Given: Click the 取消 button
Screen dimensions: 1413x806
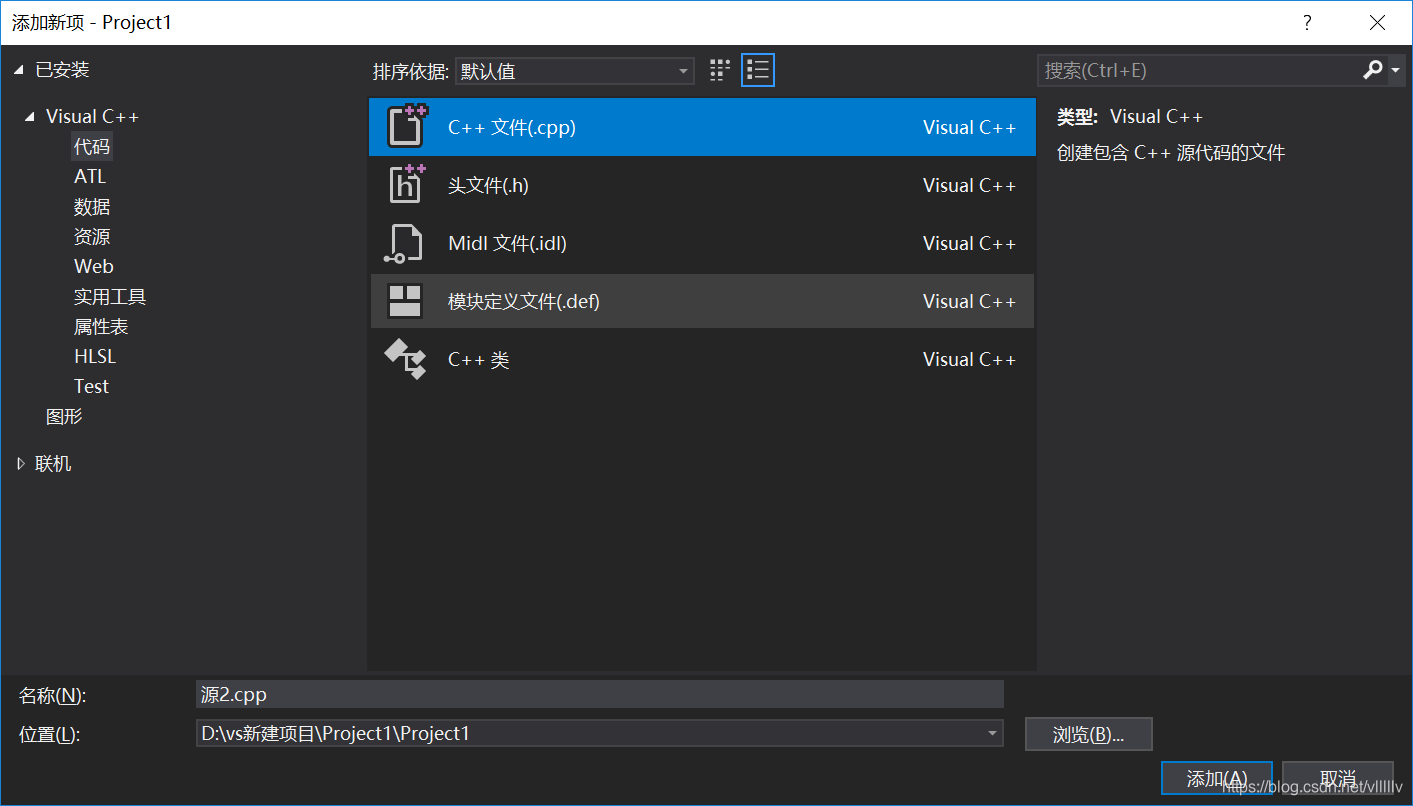Looking at the screenshot, I should [1337, 779].
